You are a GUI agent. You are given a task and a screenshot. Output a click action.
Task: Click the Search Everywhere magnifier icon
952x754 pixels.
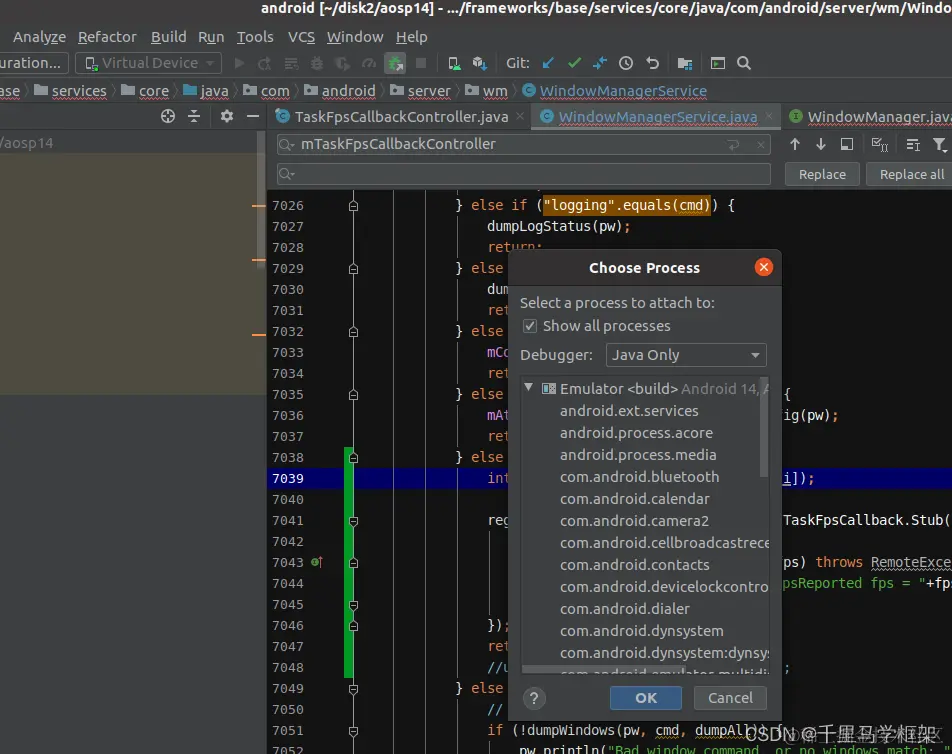[x=744, y=63]
